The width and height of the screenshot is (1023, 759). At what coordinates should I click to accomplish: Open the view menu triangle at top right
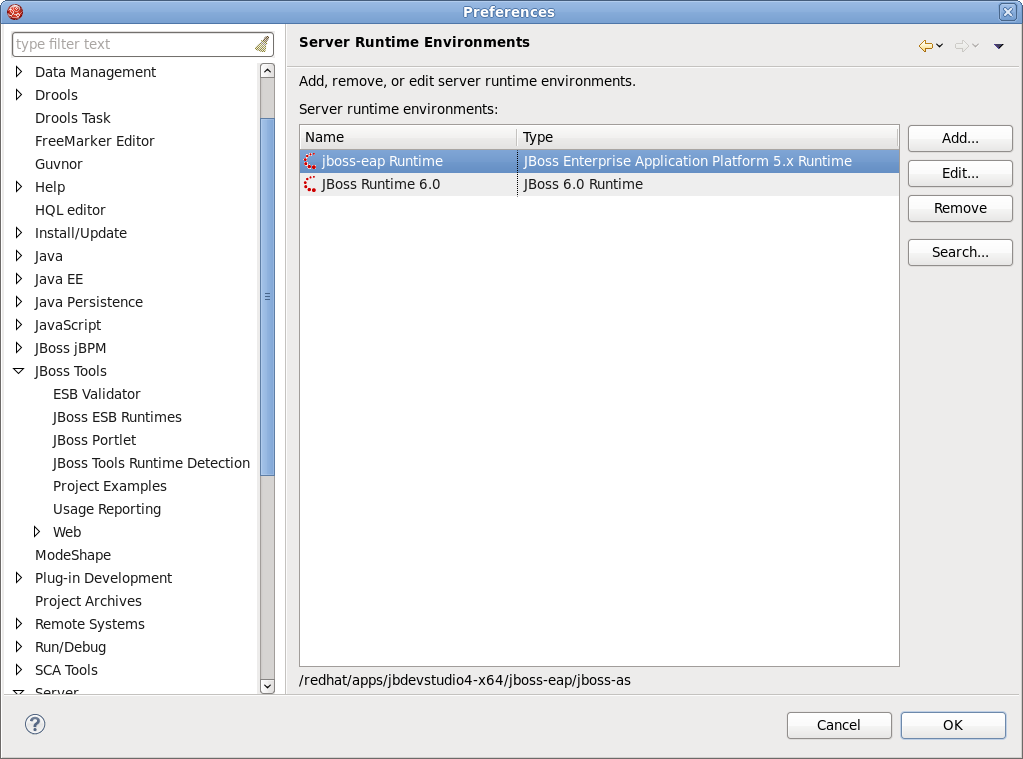[997, 45]
